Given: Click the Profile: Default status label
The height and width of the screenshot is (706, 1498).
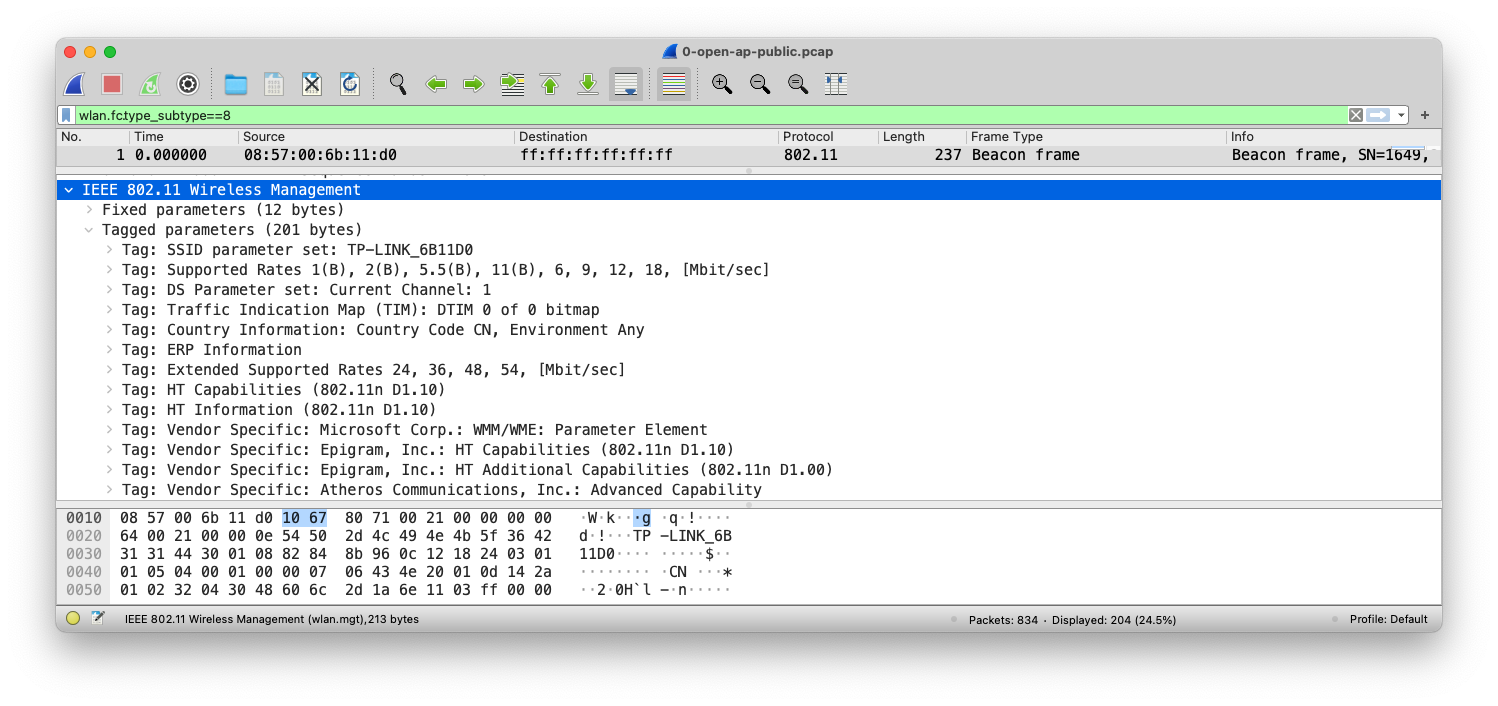Looking at the screenshot, I should 1388,619.
